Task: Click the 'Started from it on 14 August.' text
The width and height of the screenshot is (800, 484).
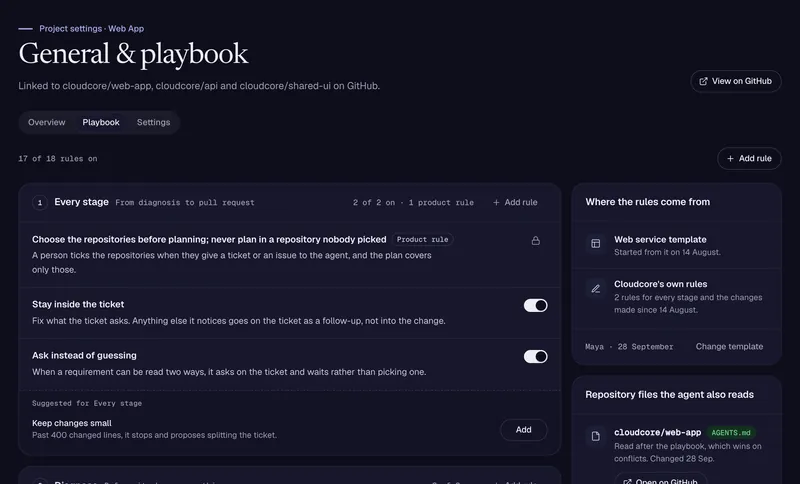Action: pos(667,252)
